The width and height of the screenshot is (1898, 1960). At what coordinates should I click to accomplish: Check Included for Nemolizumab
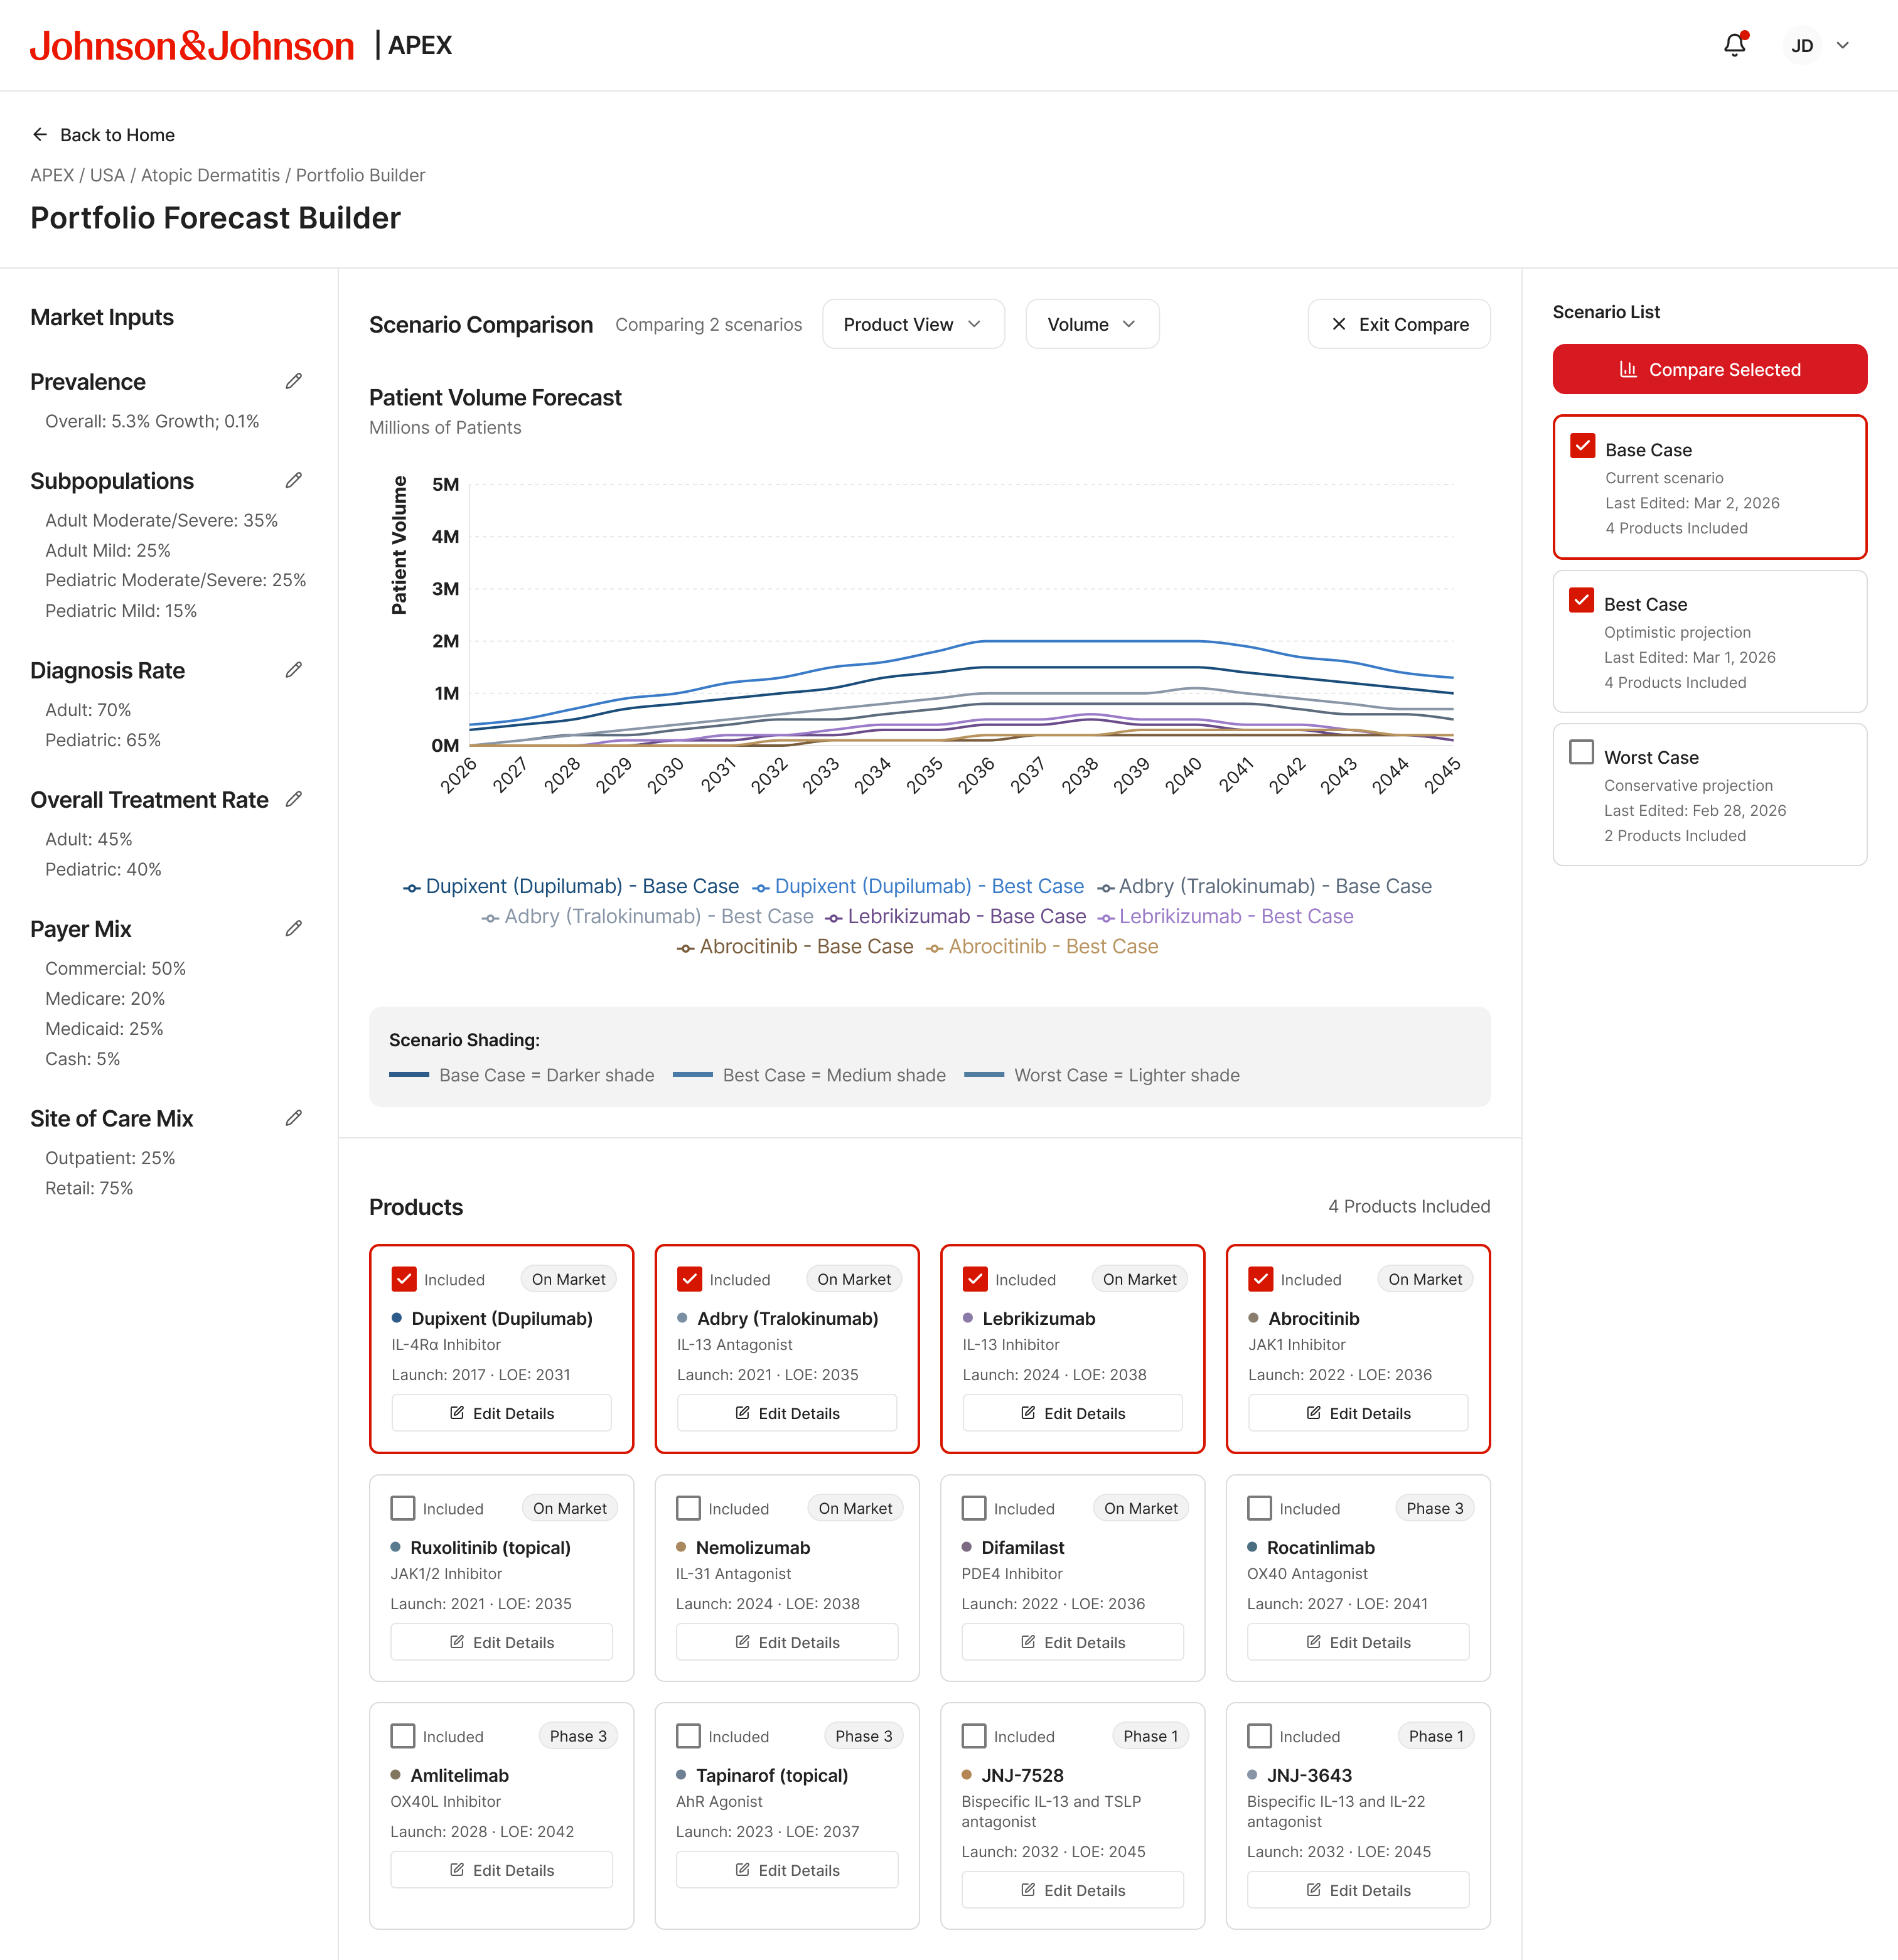(688, 1508)
